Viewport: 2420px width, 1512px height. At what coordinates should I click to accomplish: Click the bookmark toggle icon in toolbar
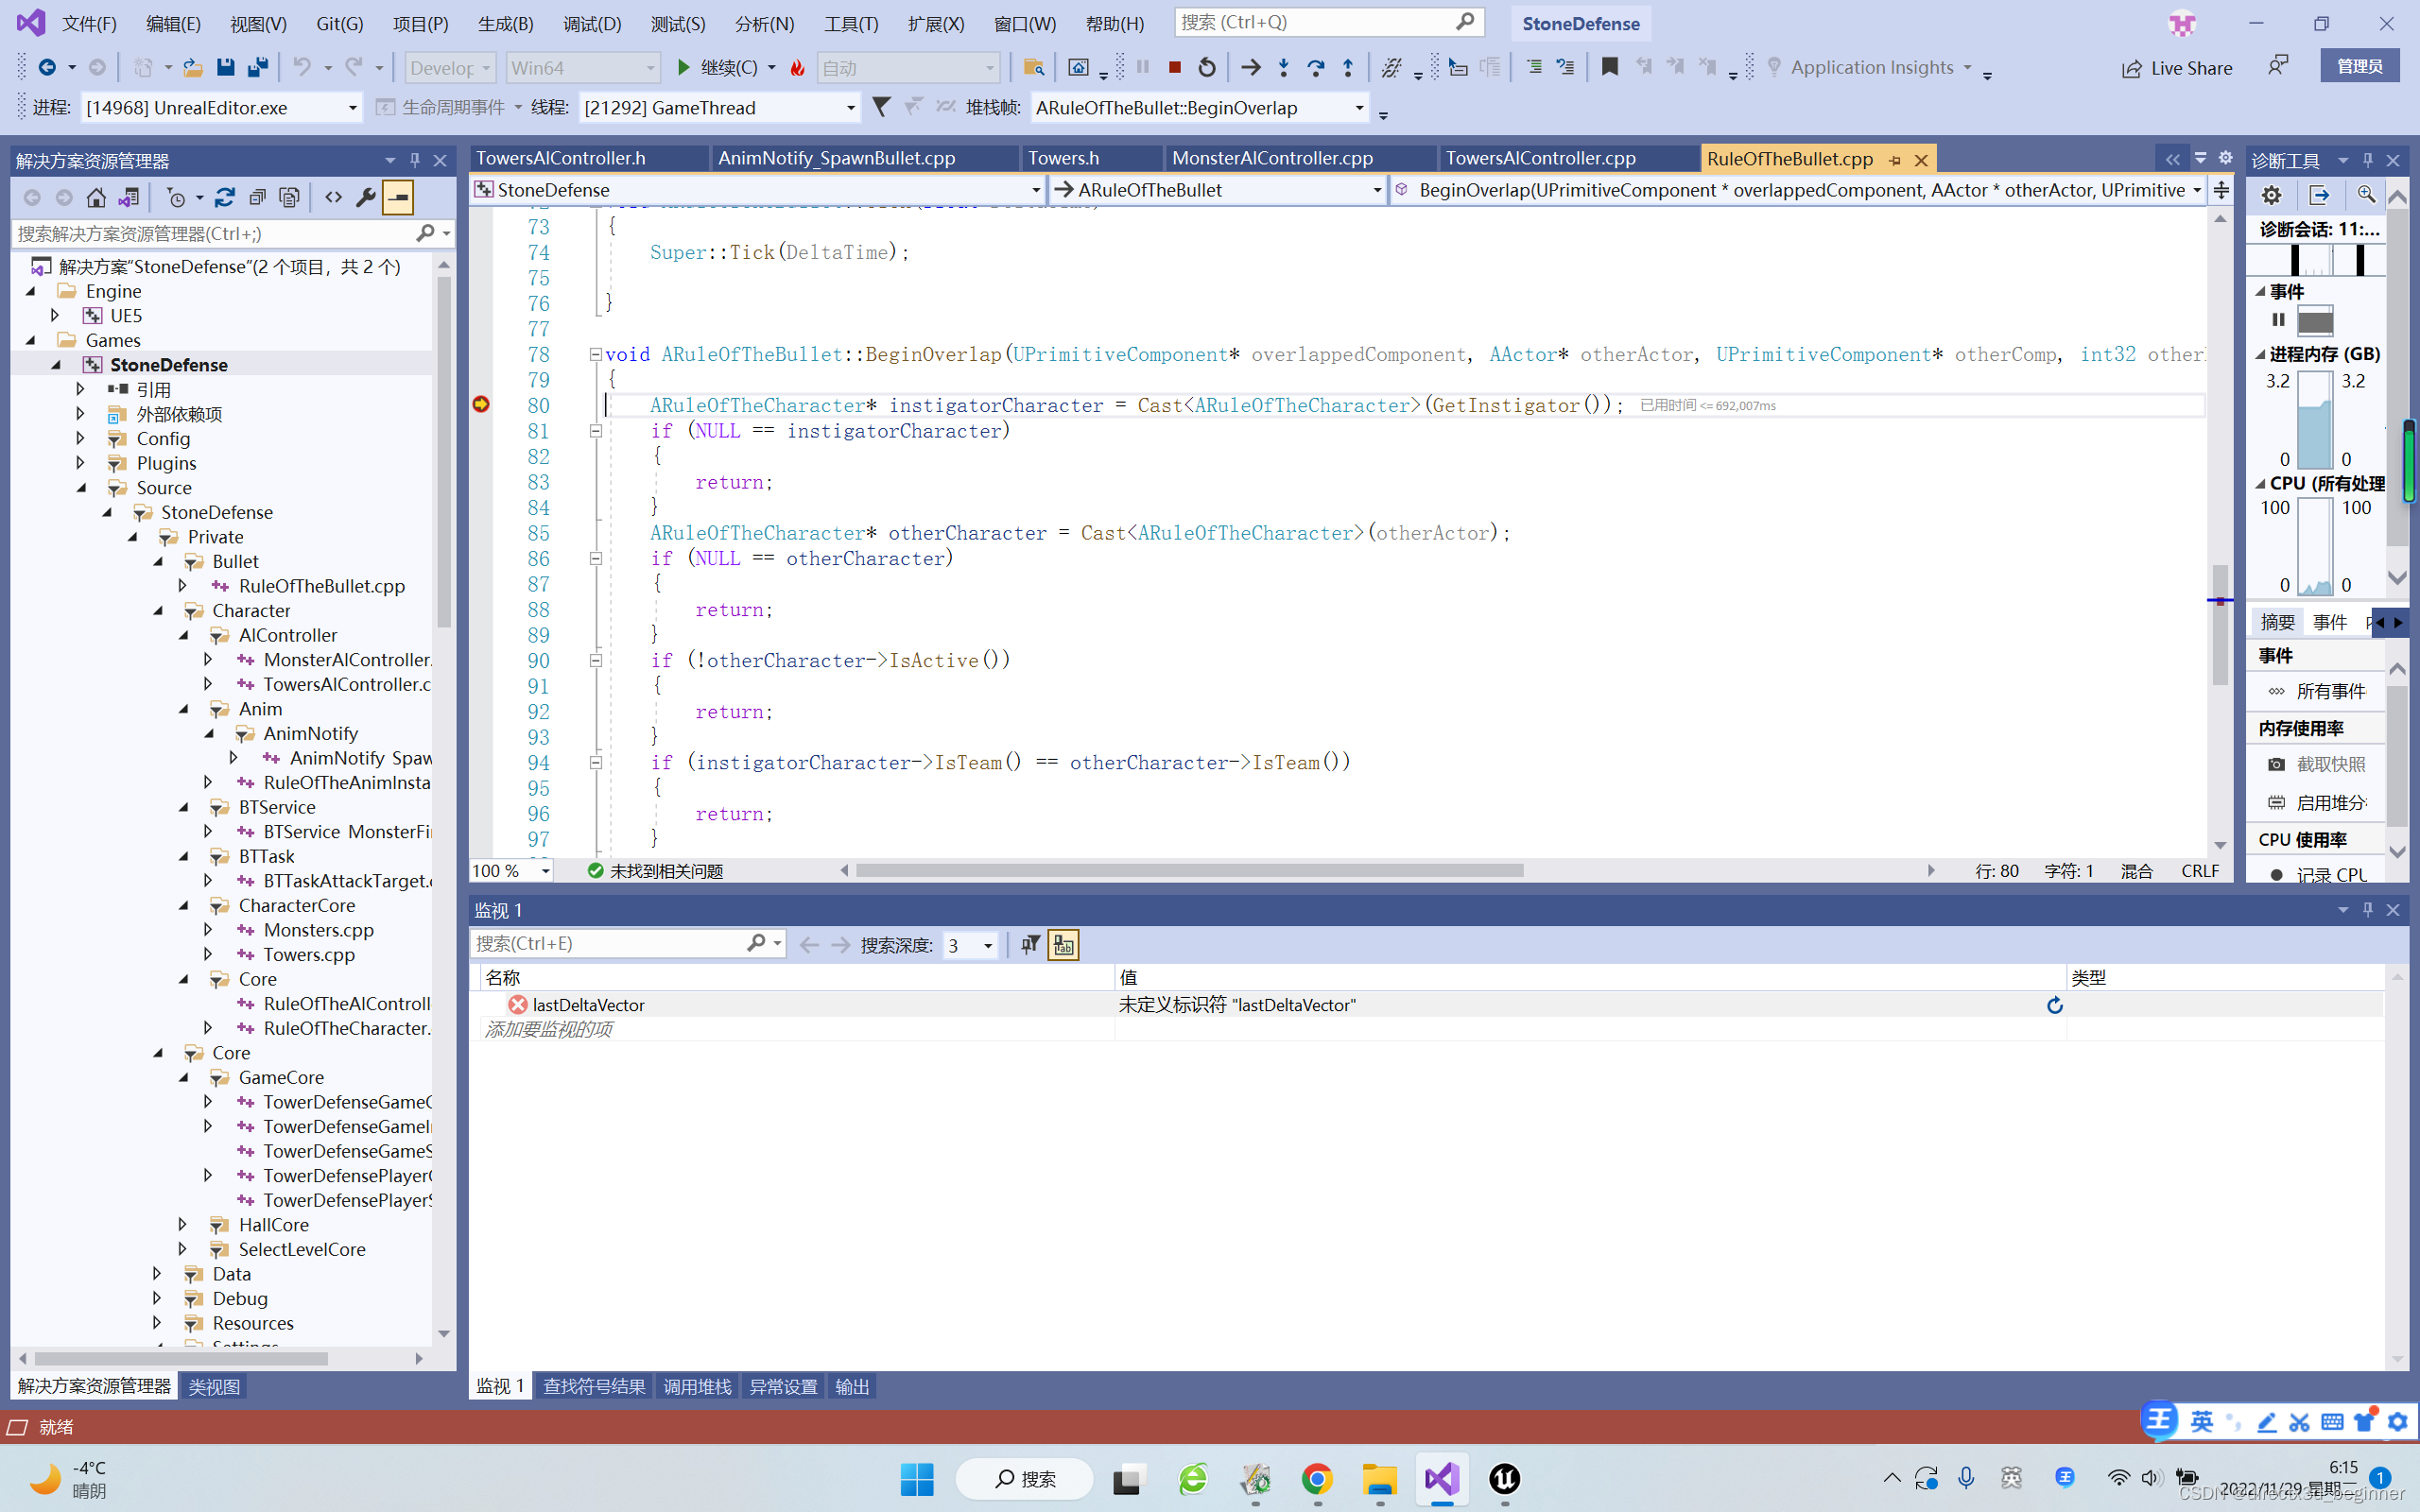pos(1610,68)
